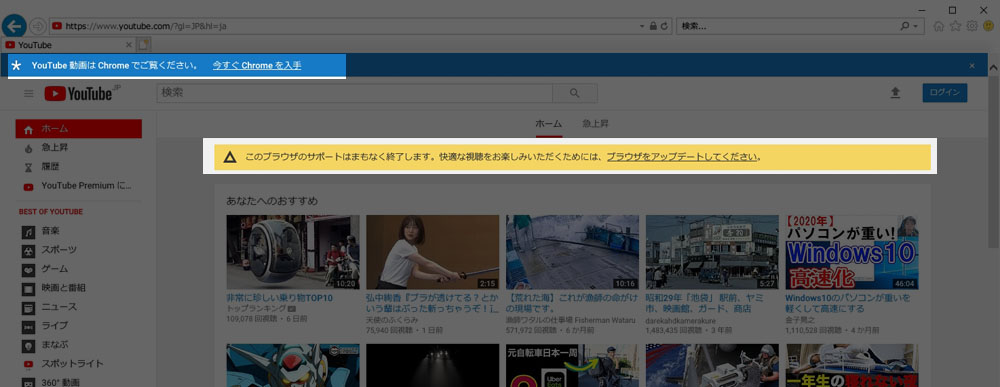The width and height of the screenshot is (1000, 387).
Task: Click the あなたへのおすすめ section heading
Action: pos(272,201)
